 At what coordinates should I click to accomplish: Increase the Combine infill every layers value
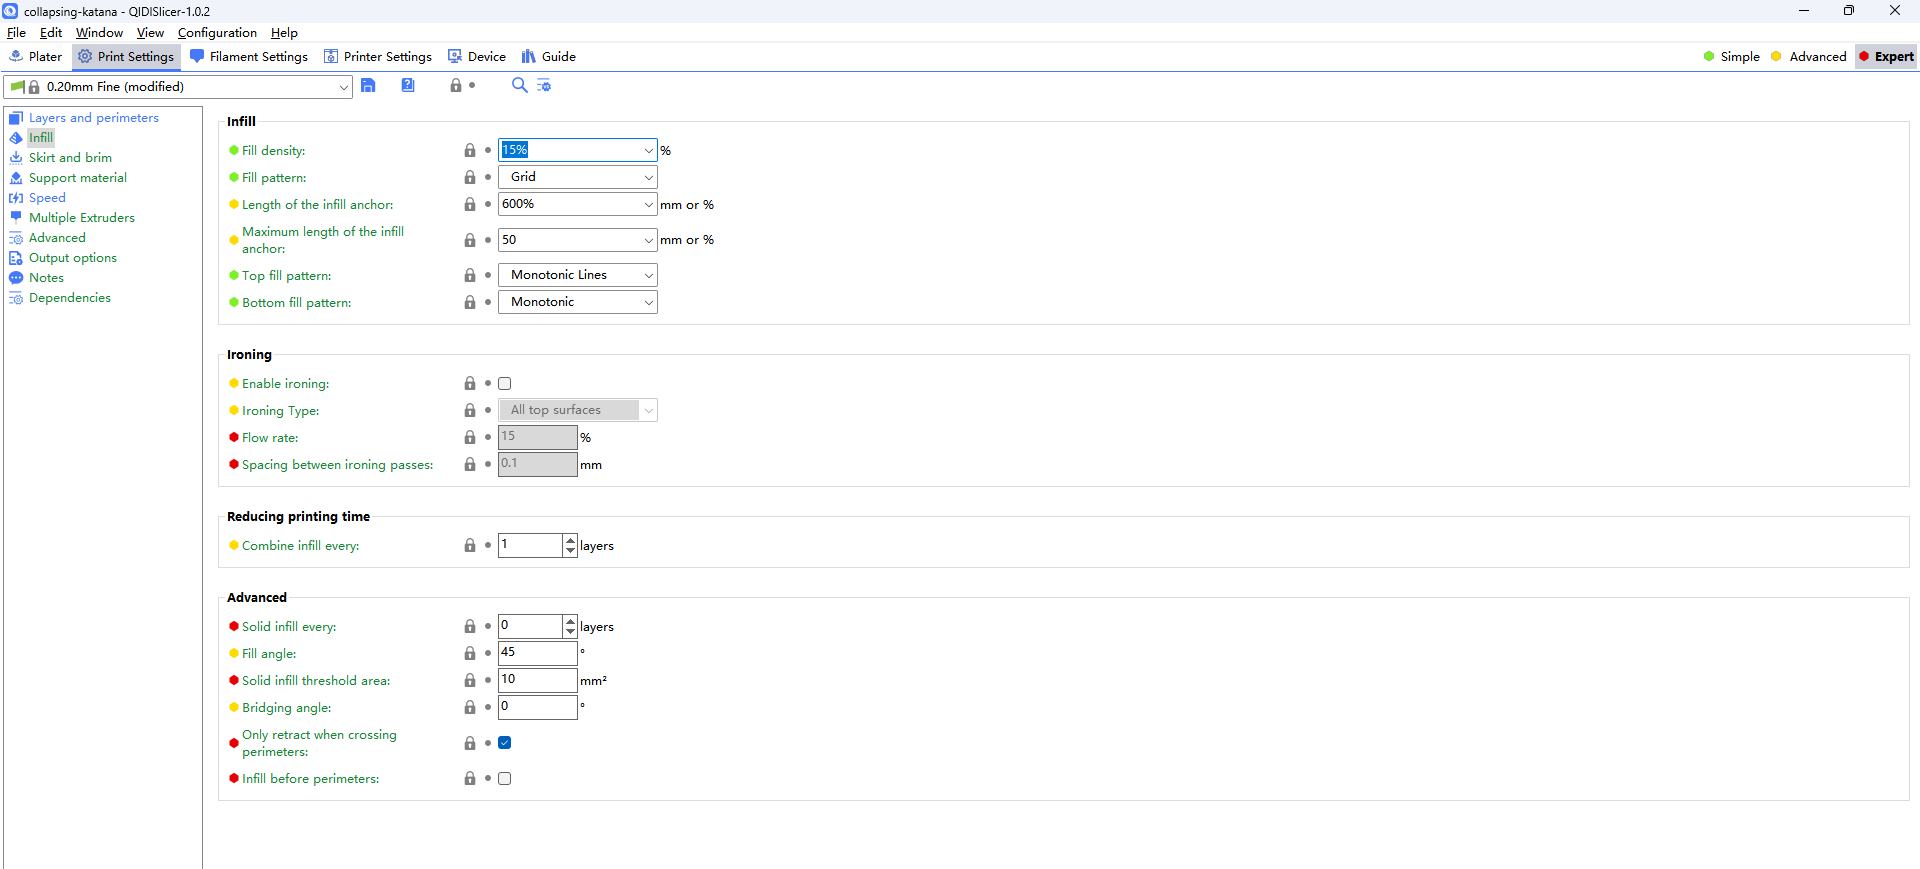click(570, 540)
